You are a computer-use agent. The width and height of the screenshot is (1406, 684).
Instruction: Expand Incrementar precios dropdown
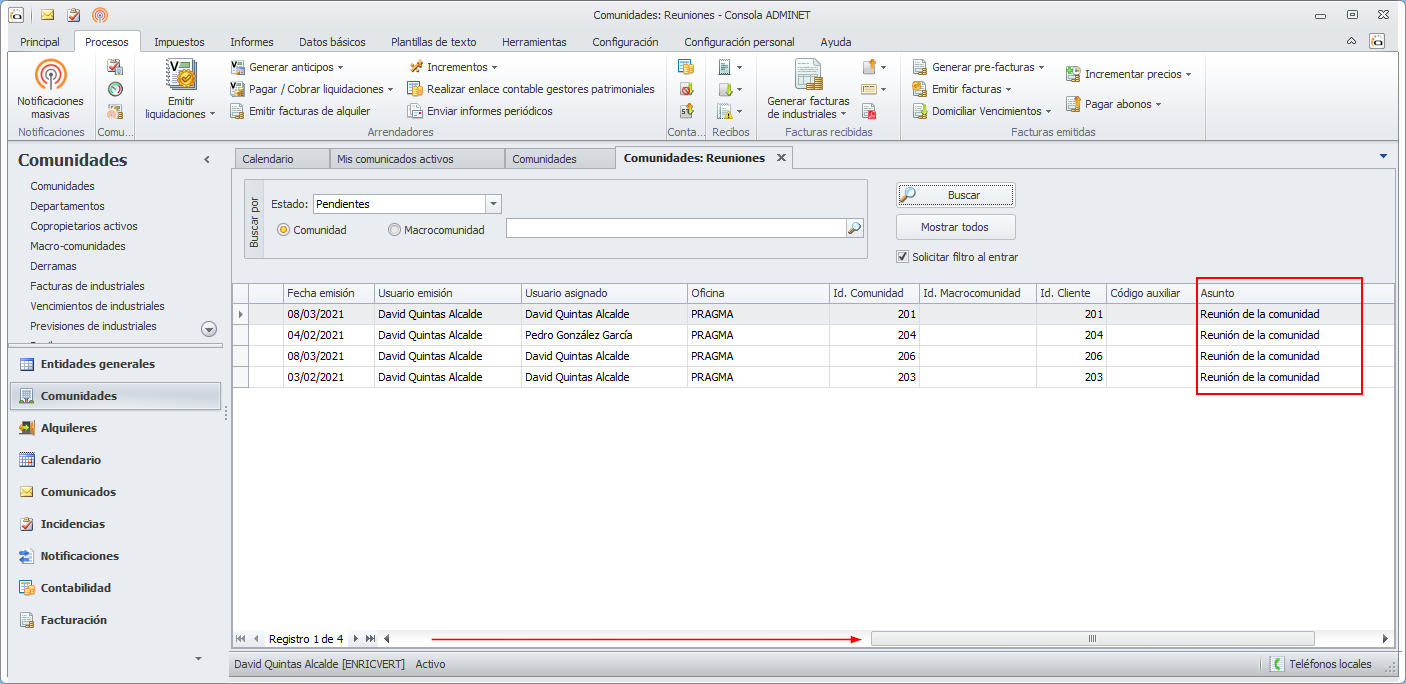[1188, 74]
